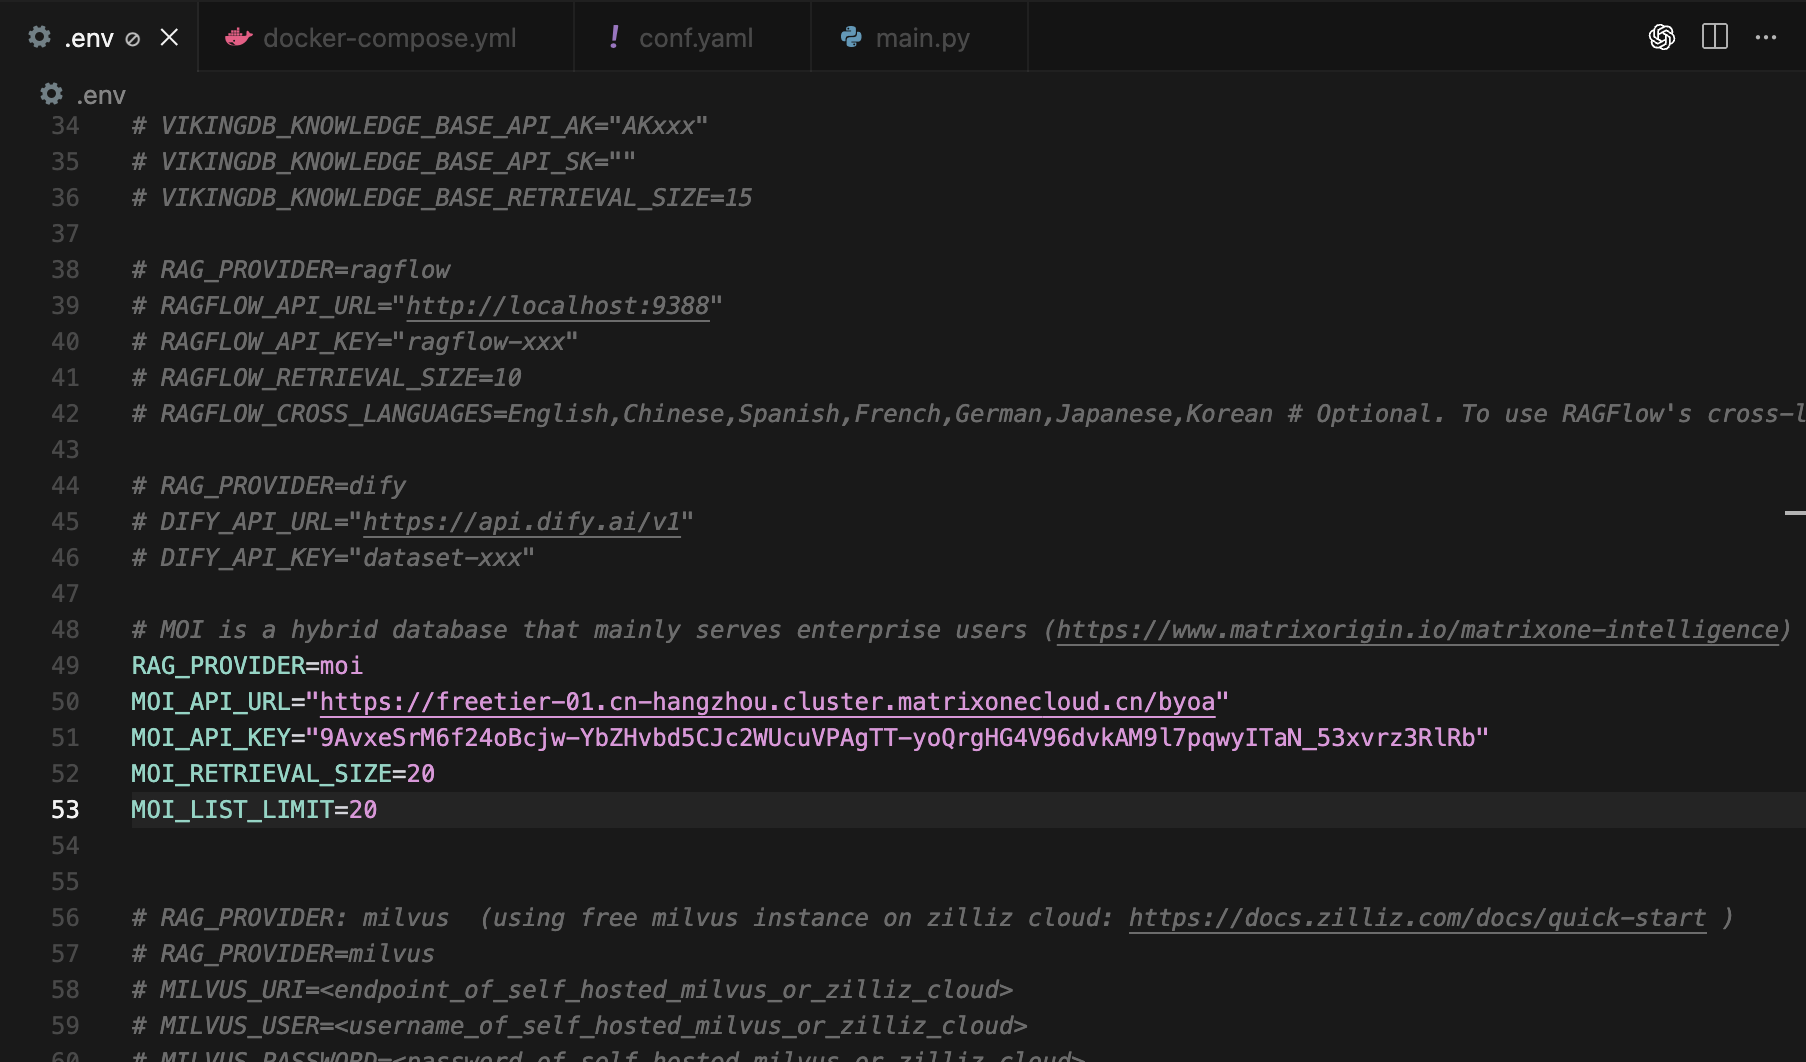Follow the matrixorigin.io matrixone-intelligence link
This screenshot has width=1806, height=1062.
pyautogui.click(x=1418, y=630)
